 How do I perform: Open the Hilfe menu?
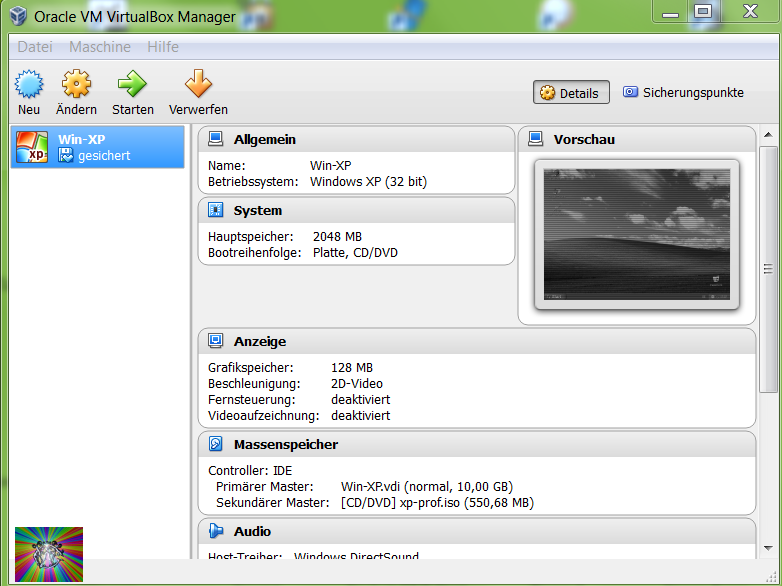click(x=163, y=47)
